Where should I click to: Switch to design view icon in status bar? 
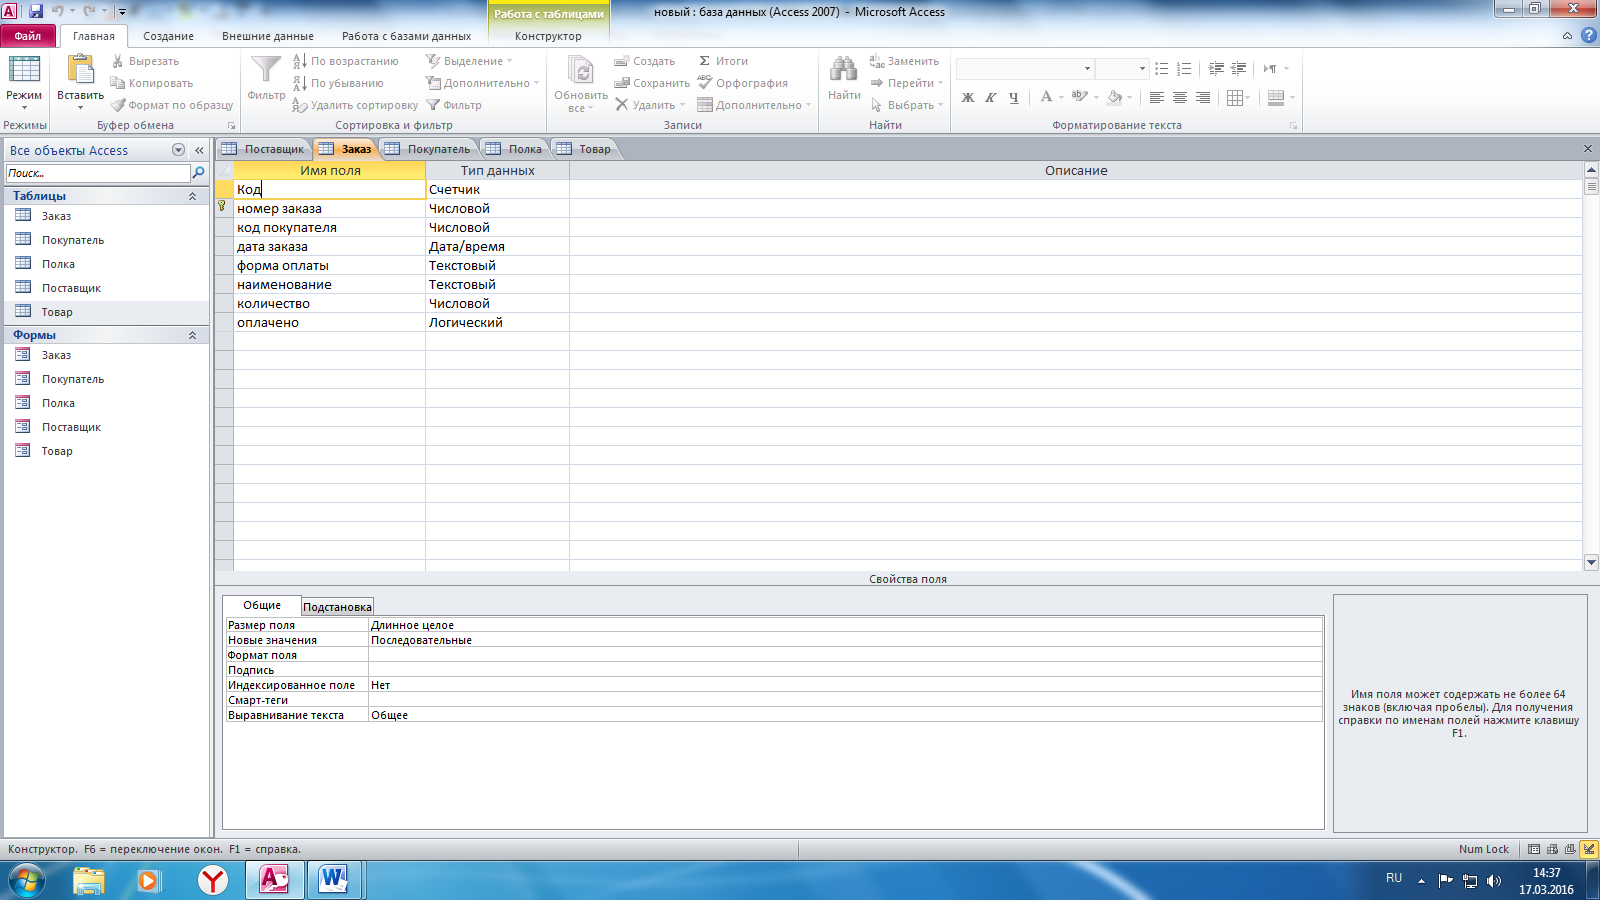coord(1589,849)
